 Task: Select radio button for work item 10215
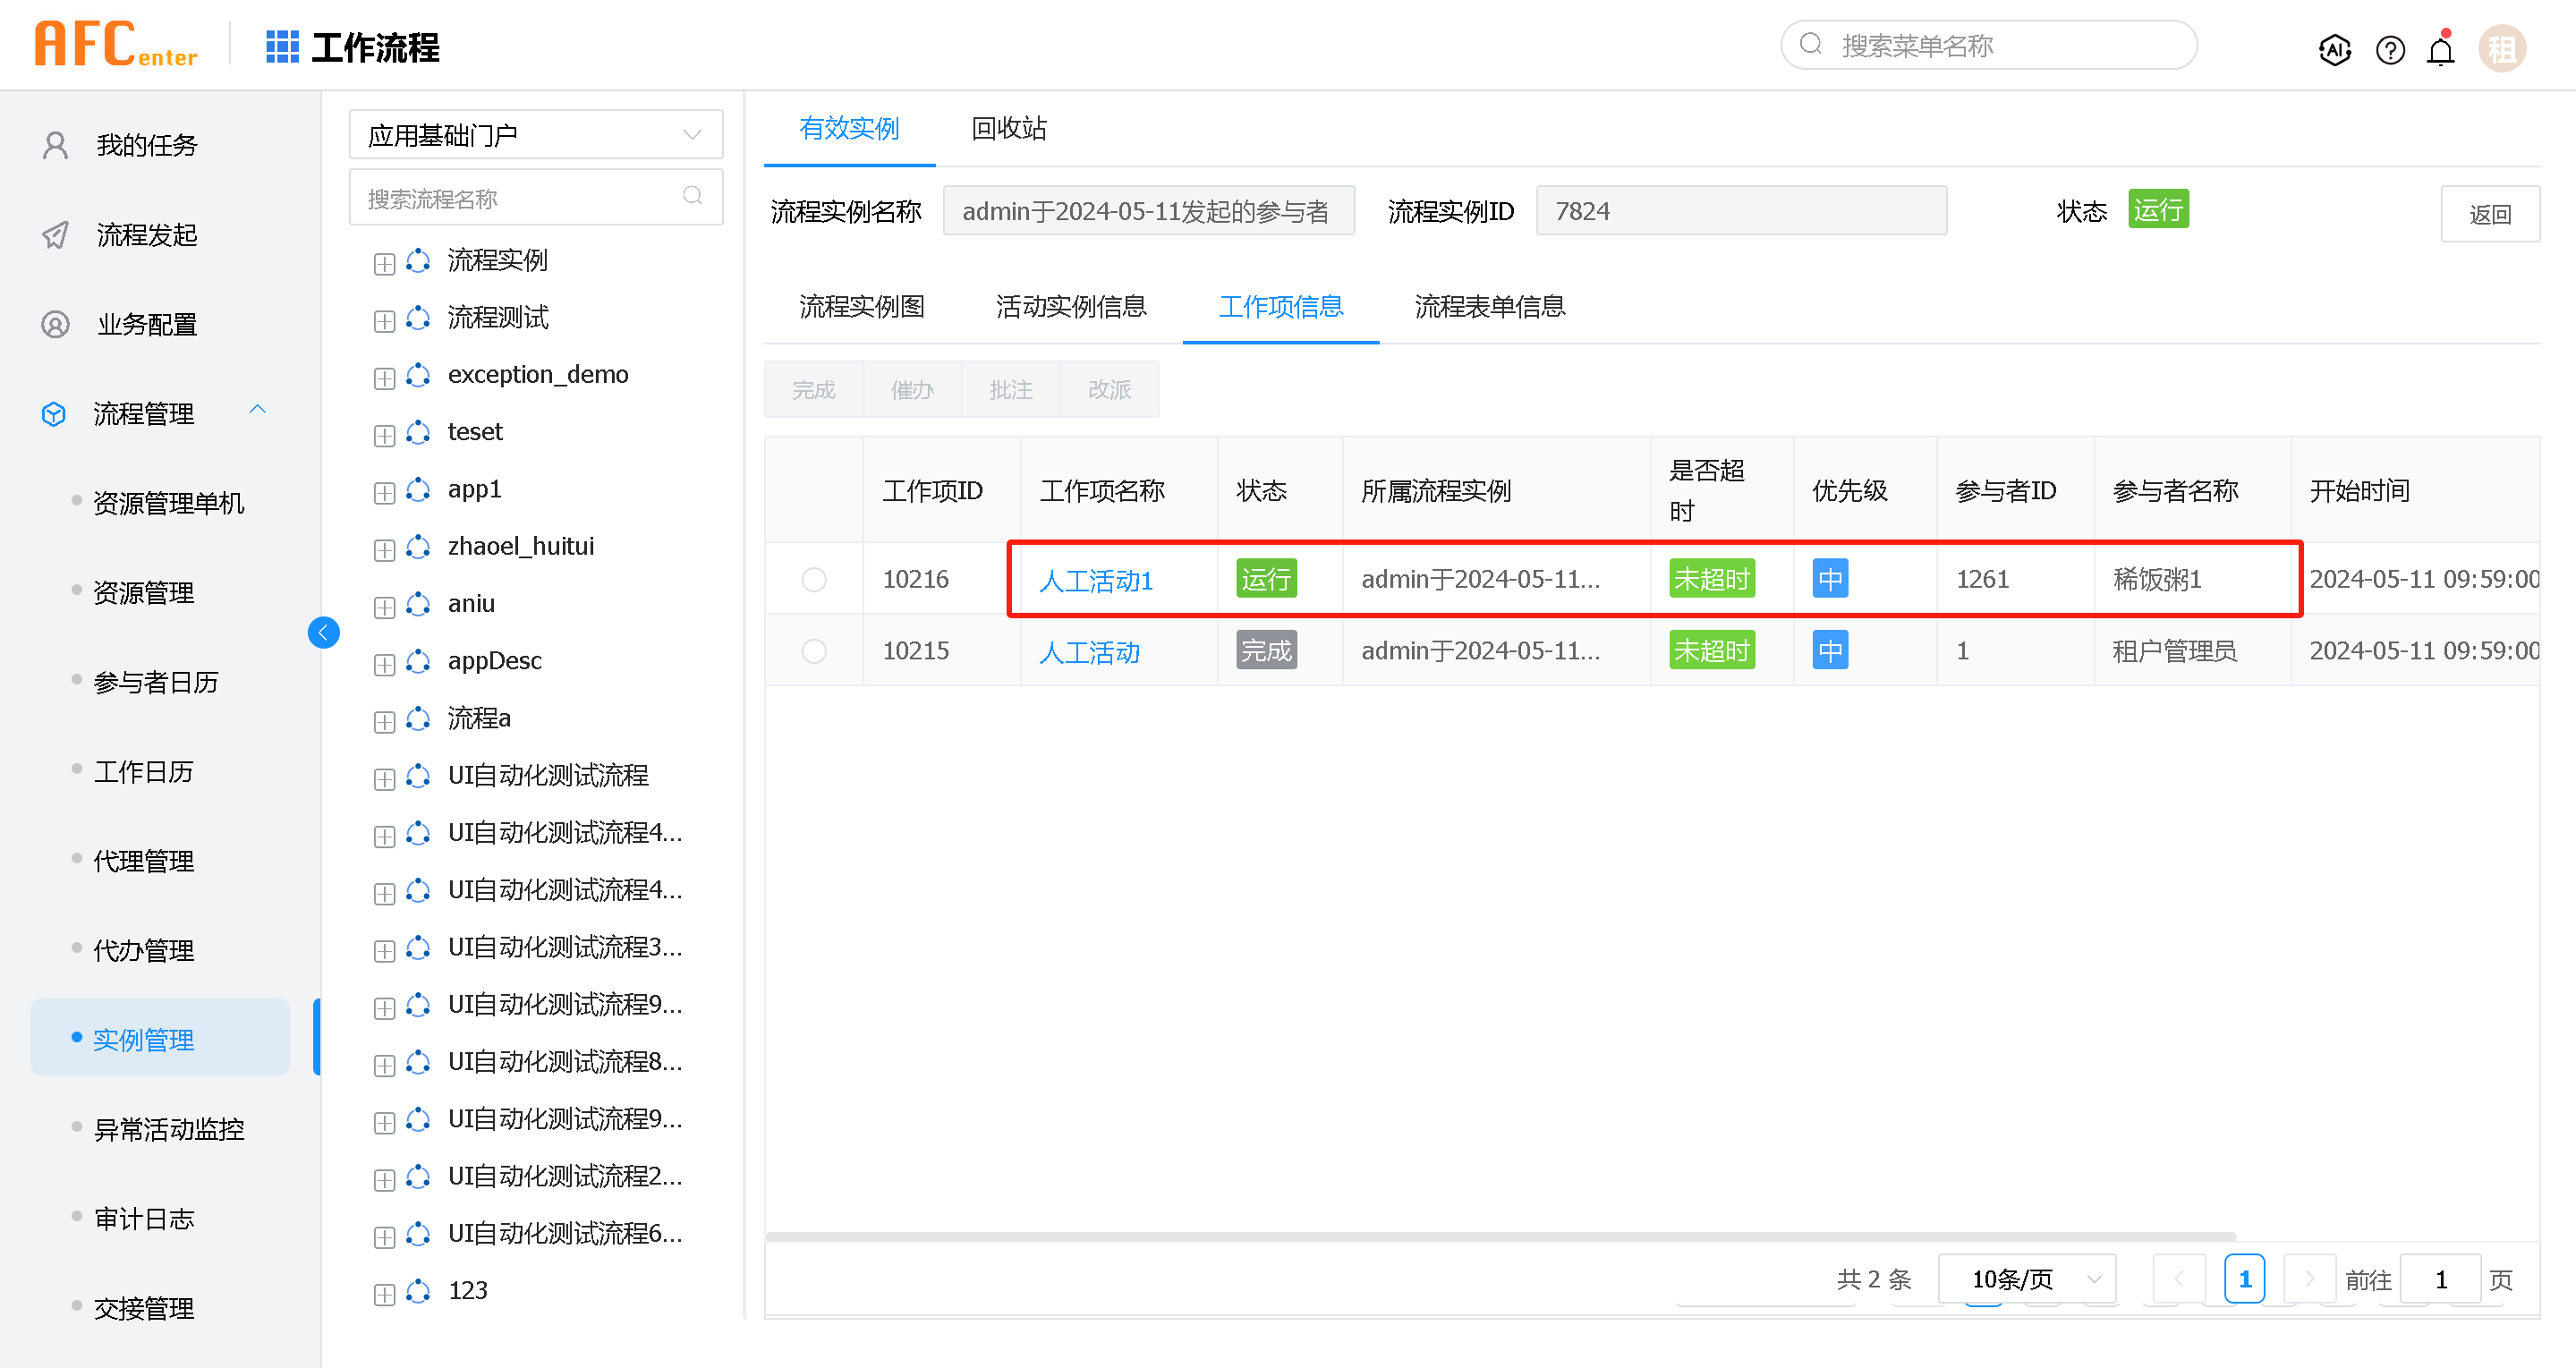814,651
